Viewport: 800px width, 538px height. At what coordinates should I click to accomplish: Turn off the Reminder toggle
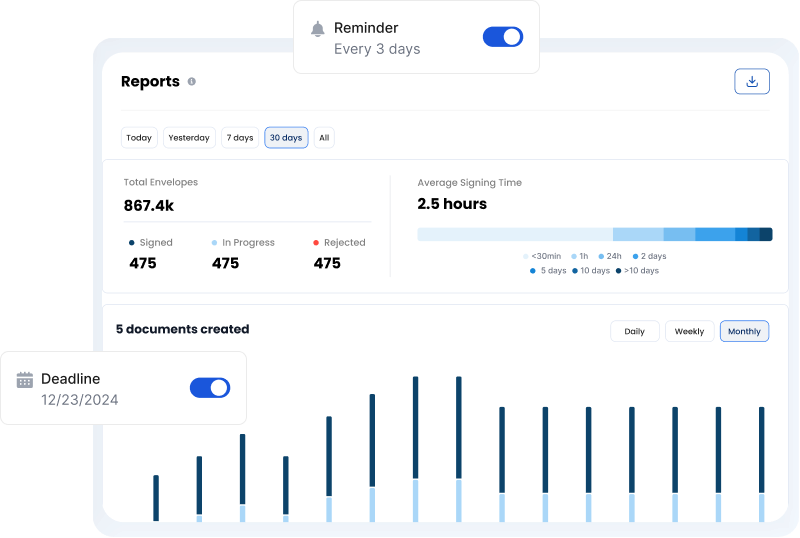pos(502,37)
